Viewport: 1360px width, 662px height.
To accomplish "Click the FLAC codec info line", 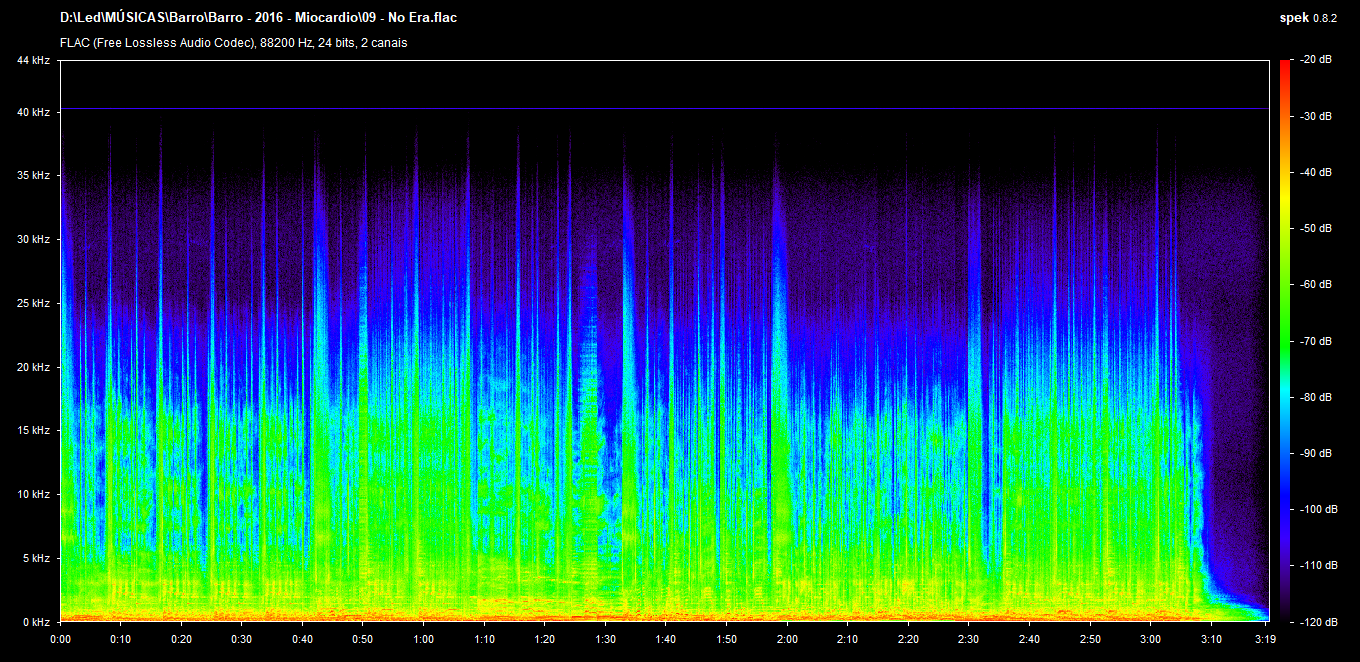I will point(233,43).
